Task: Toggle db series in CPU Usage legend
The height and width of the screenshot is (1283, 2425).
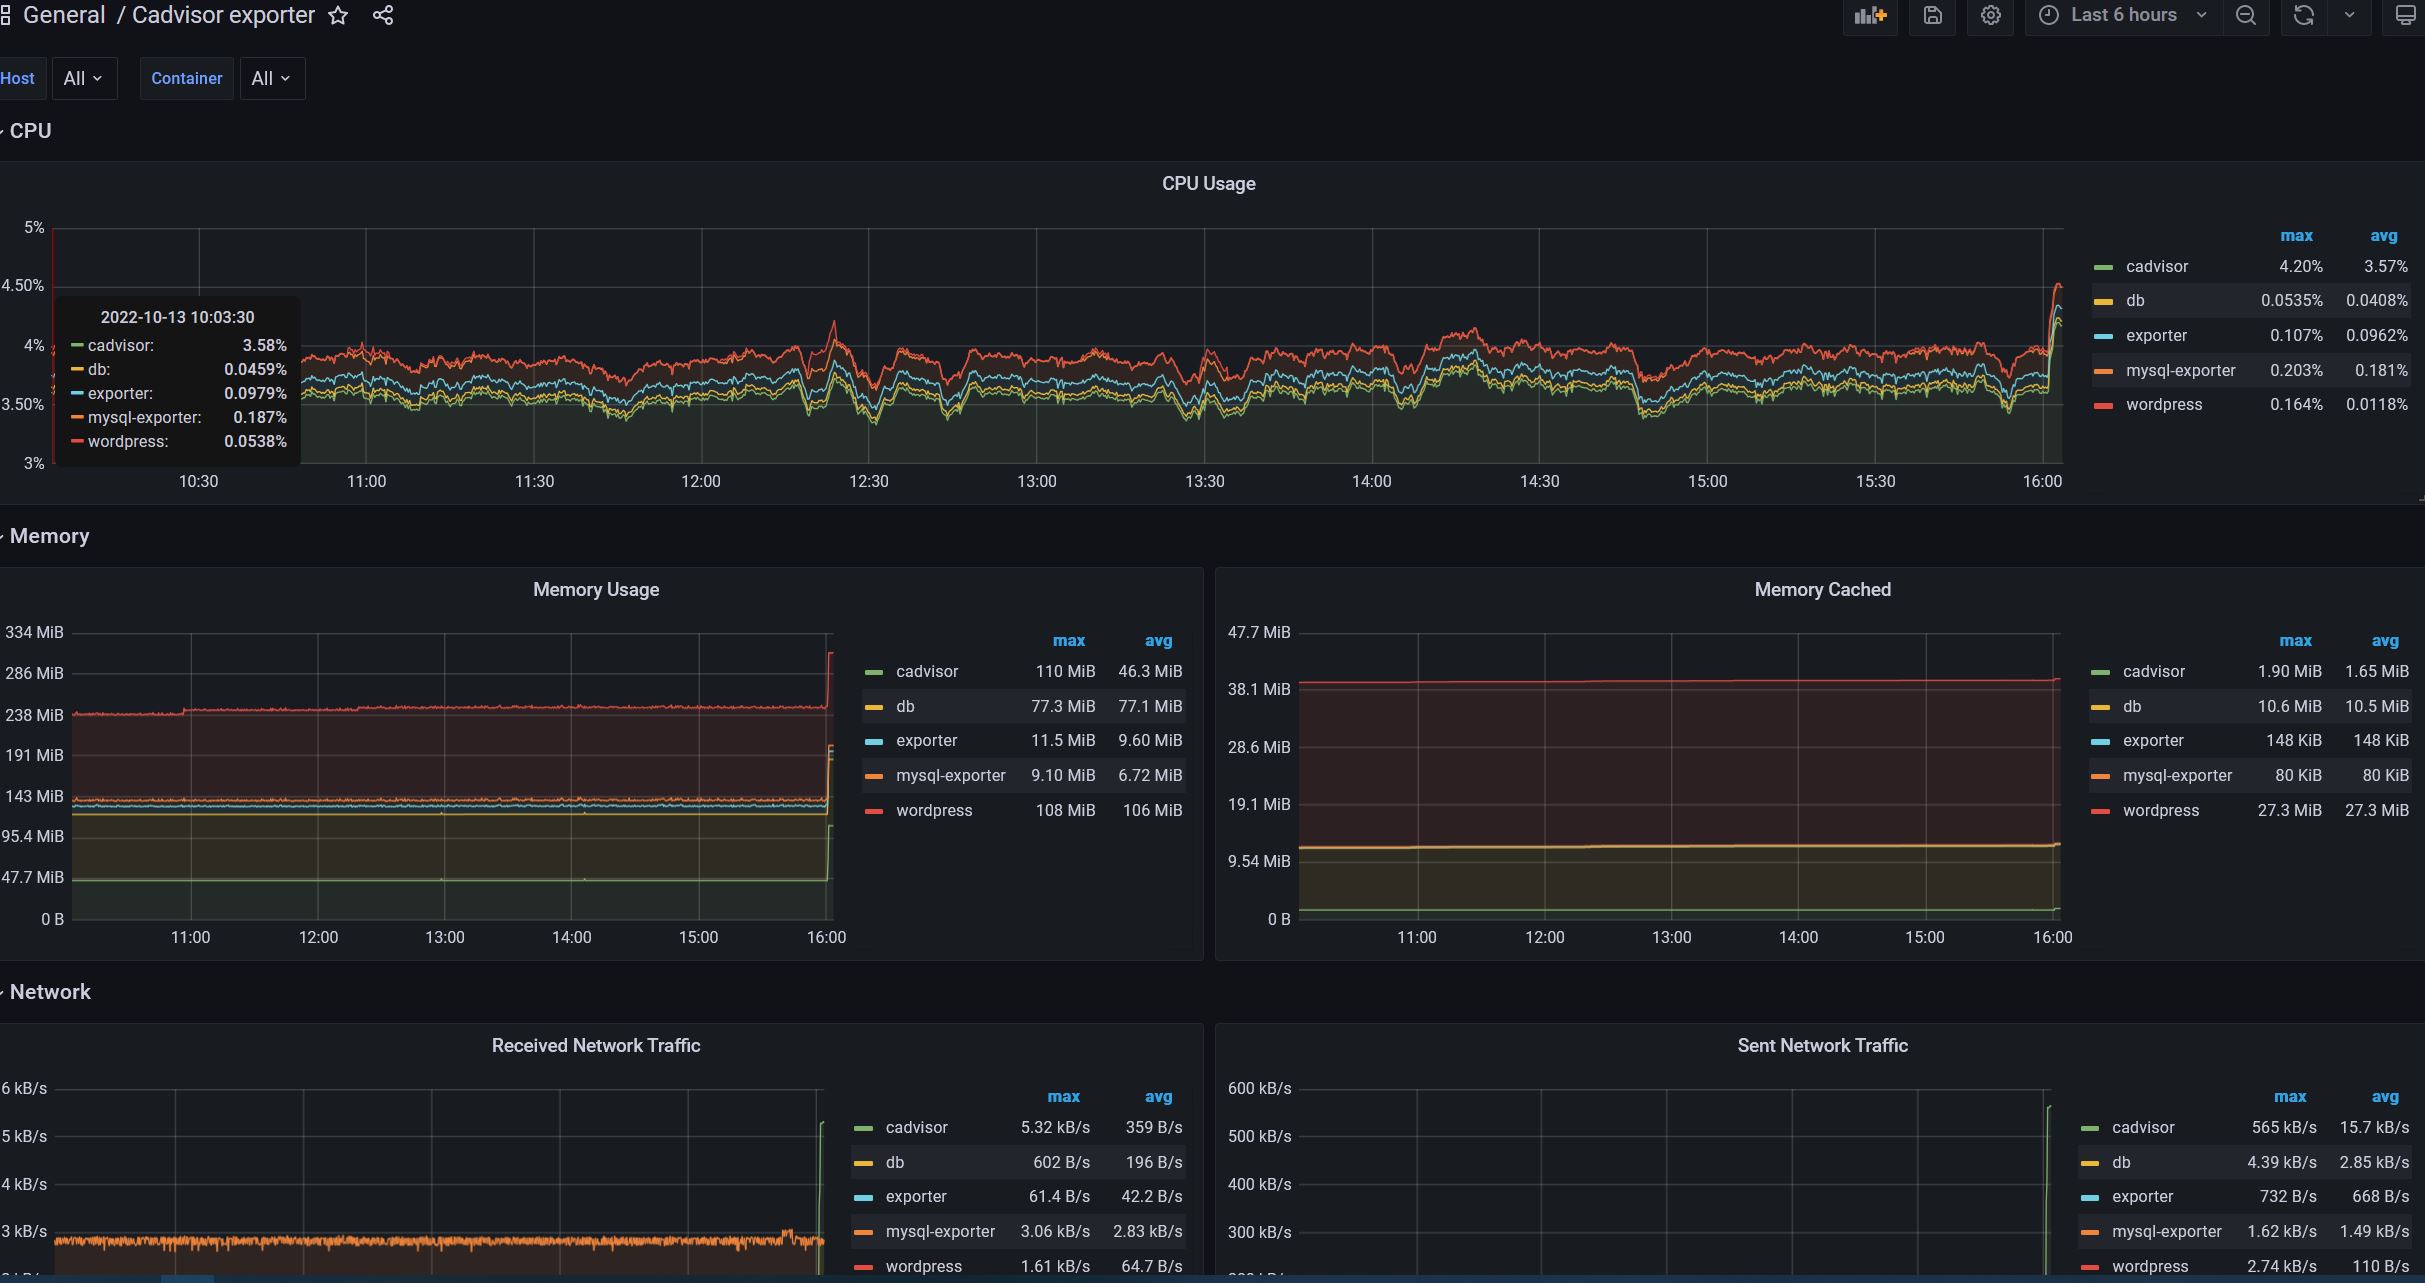Action: (x=2135, y=301)
